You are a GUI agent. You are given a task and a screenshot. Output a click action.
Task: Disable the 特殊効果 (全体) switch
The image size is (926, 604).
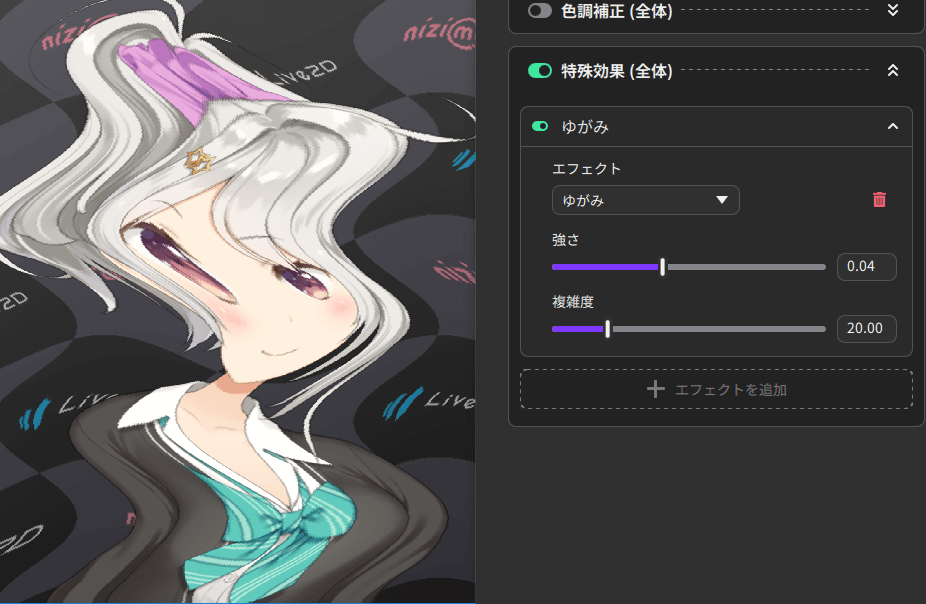click(540, 71)
